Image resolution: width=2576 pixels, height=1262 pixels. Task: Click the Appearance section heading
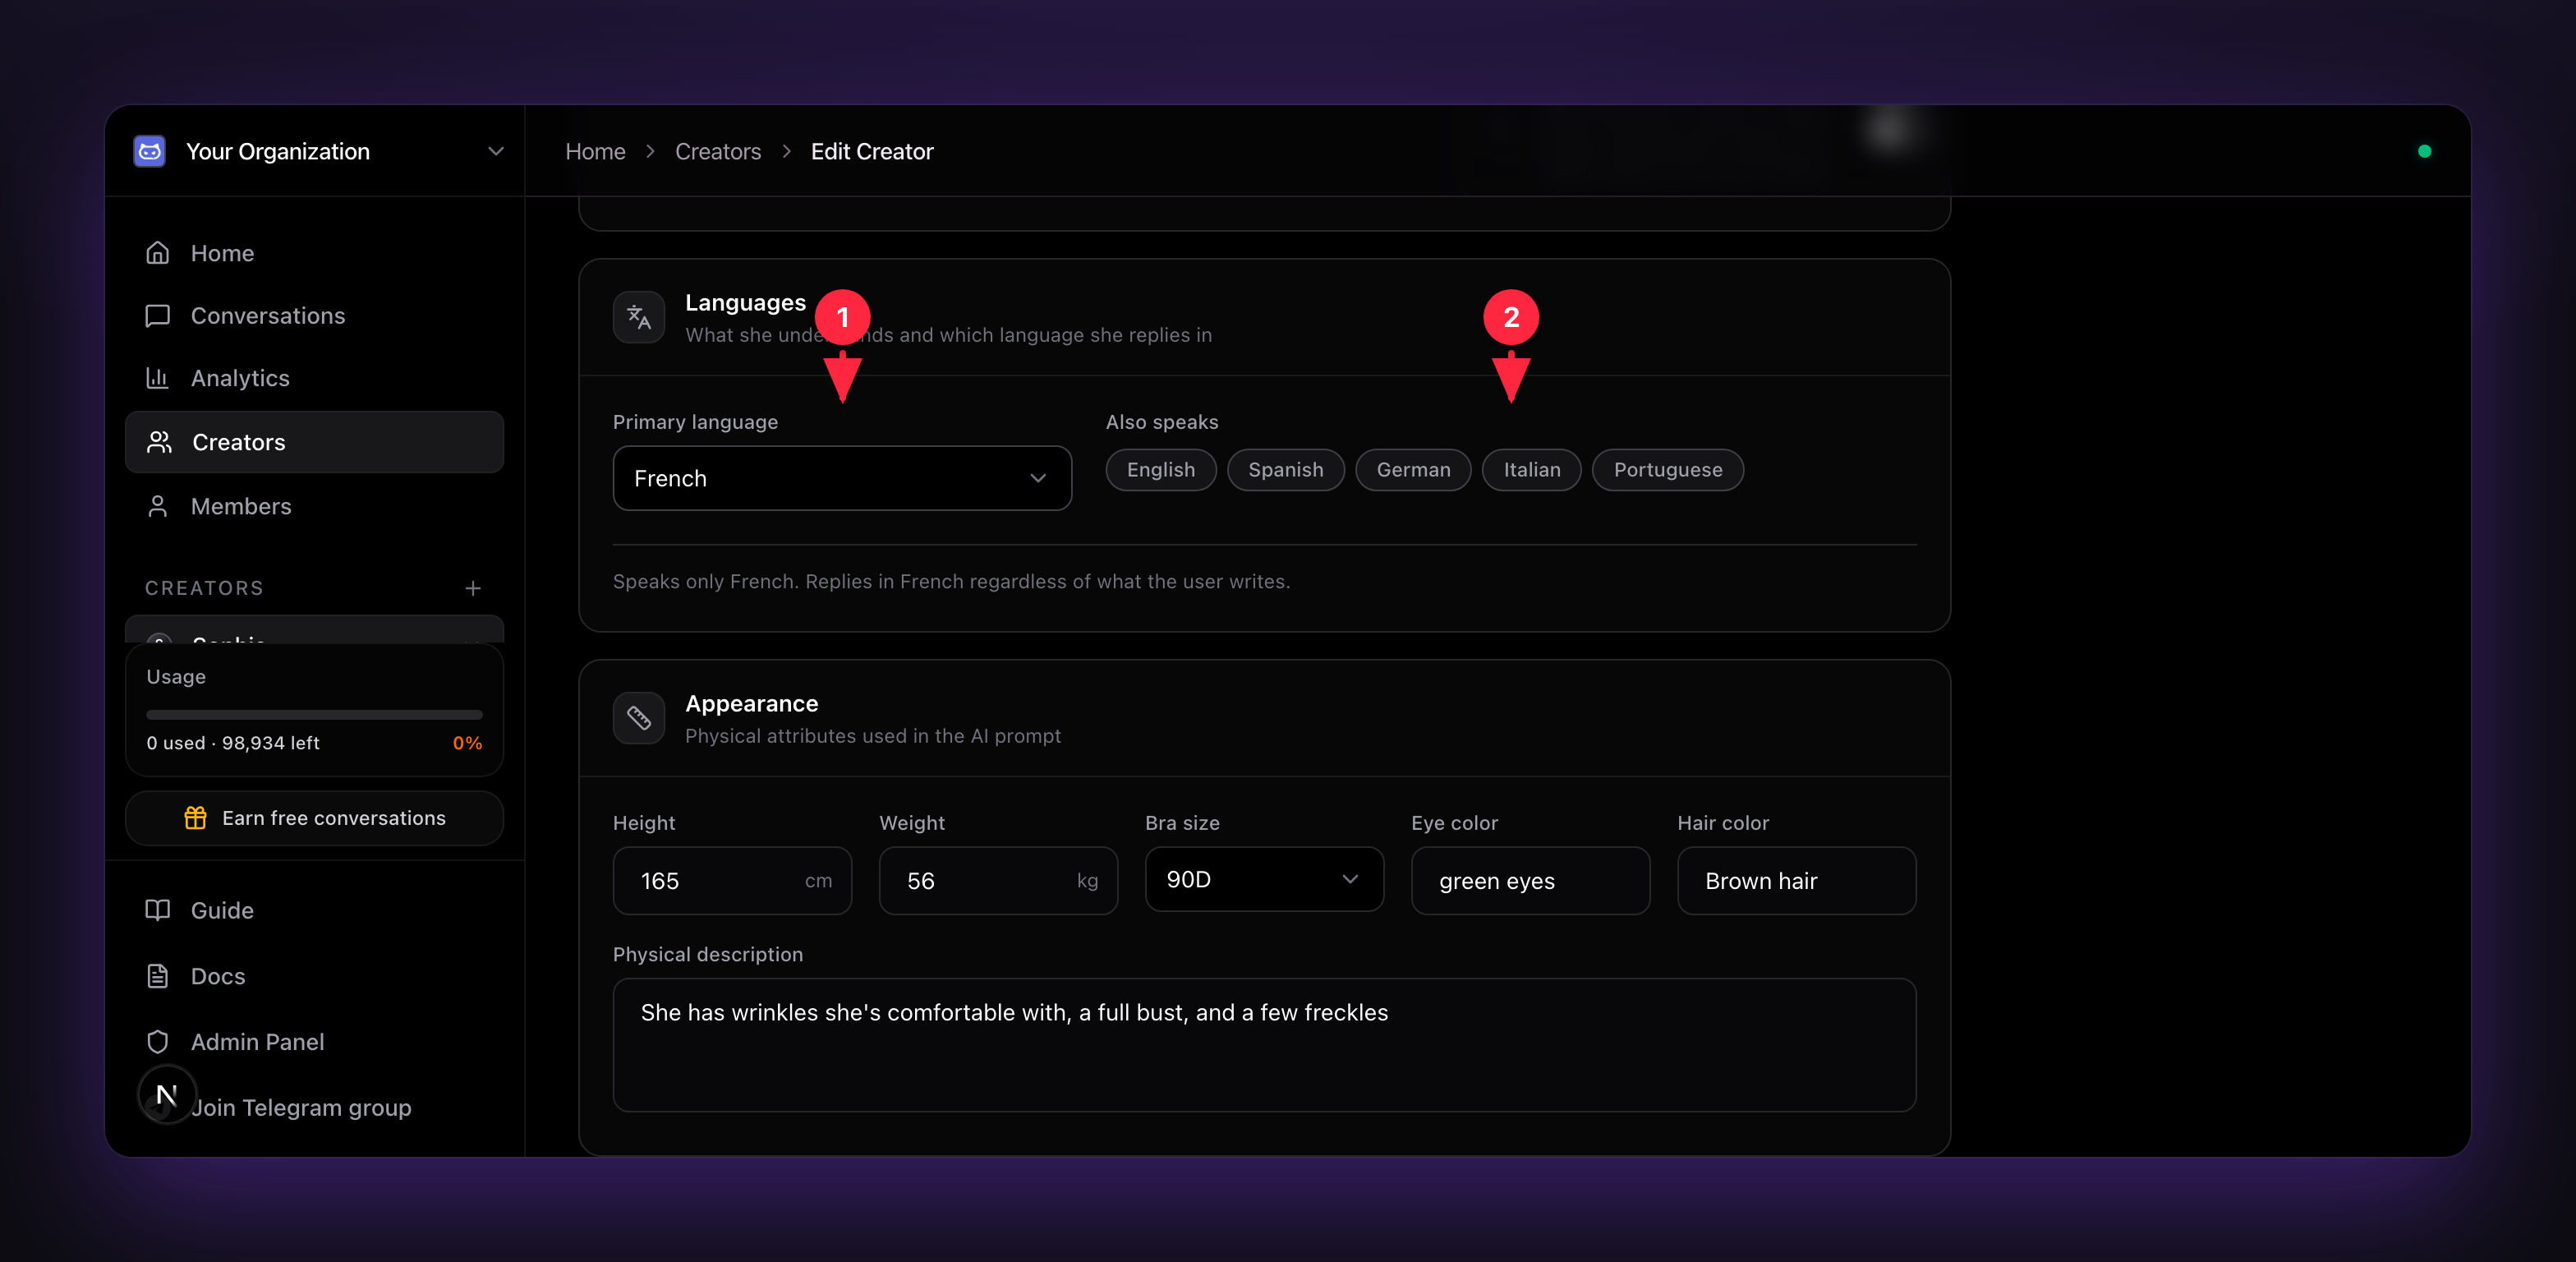[751, 704]
